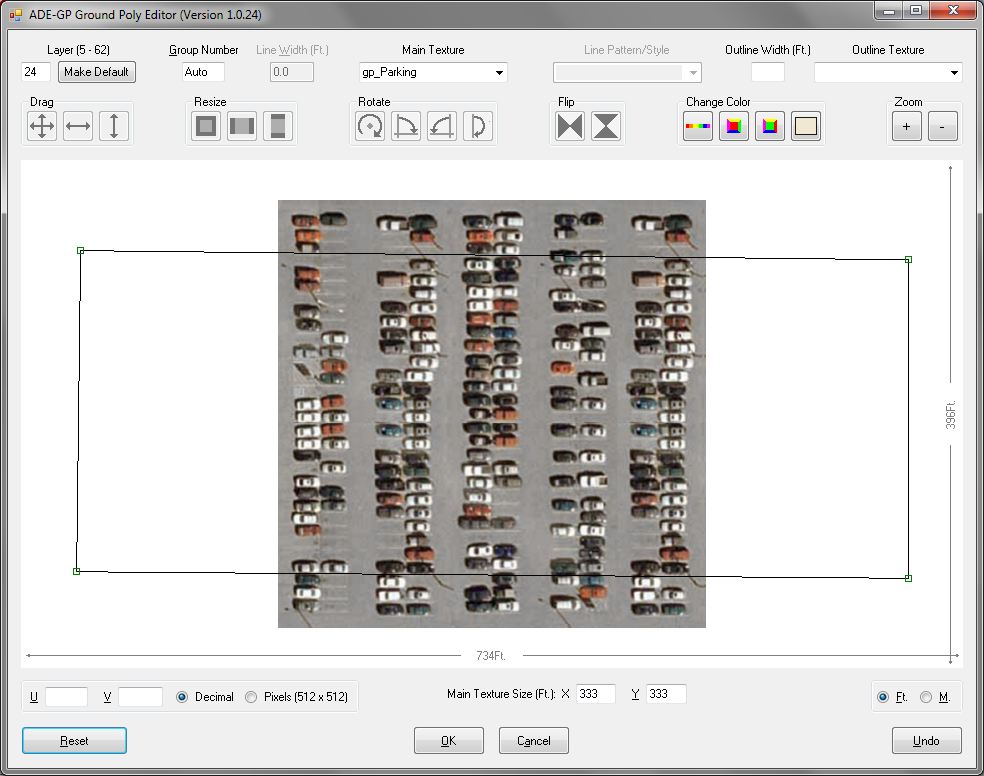Screen dimensions: 984x776
Task: Click the Undo button
Action: (x=926, y=741)
